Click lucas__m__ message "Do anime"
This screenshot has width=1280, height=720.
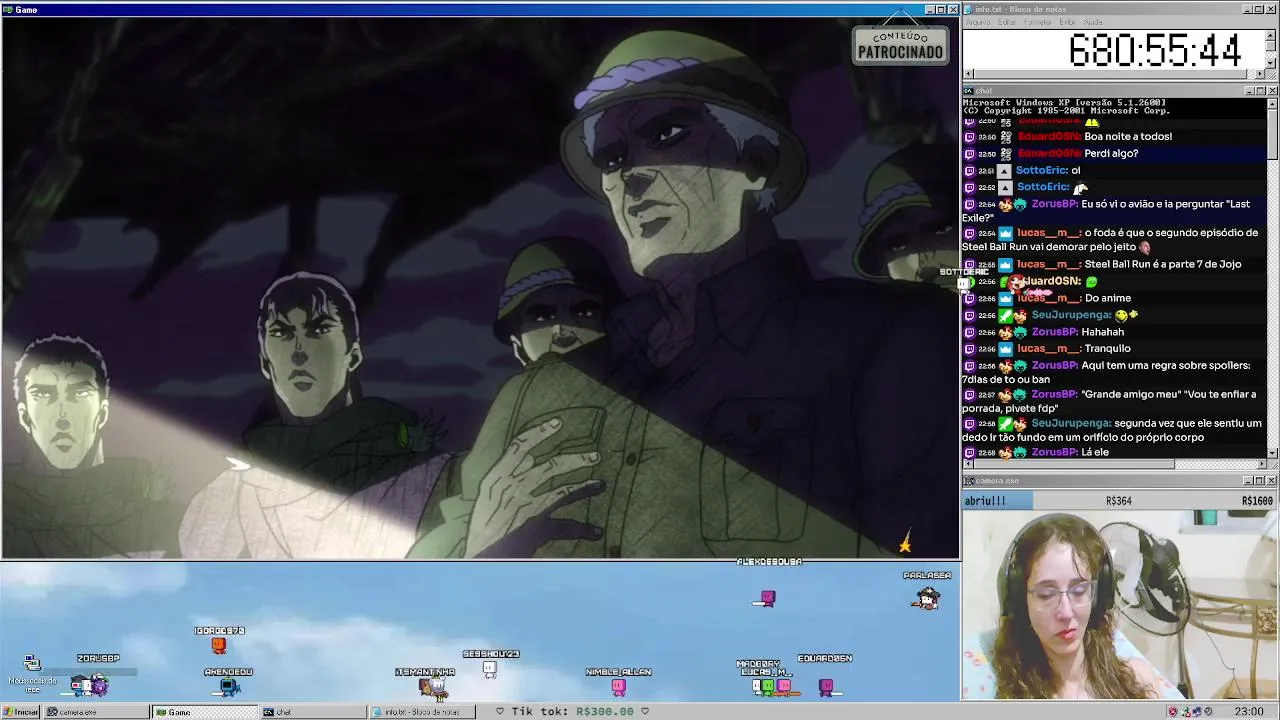coord(1107,298)
